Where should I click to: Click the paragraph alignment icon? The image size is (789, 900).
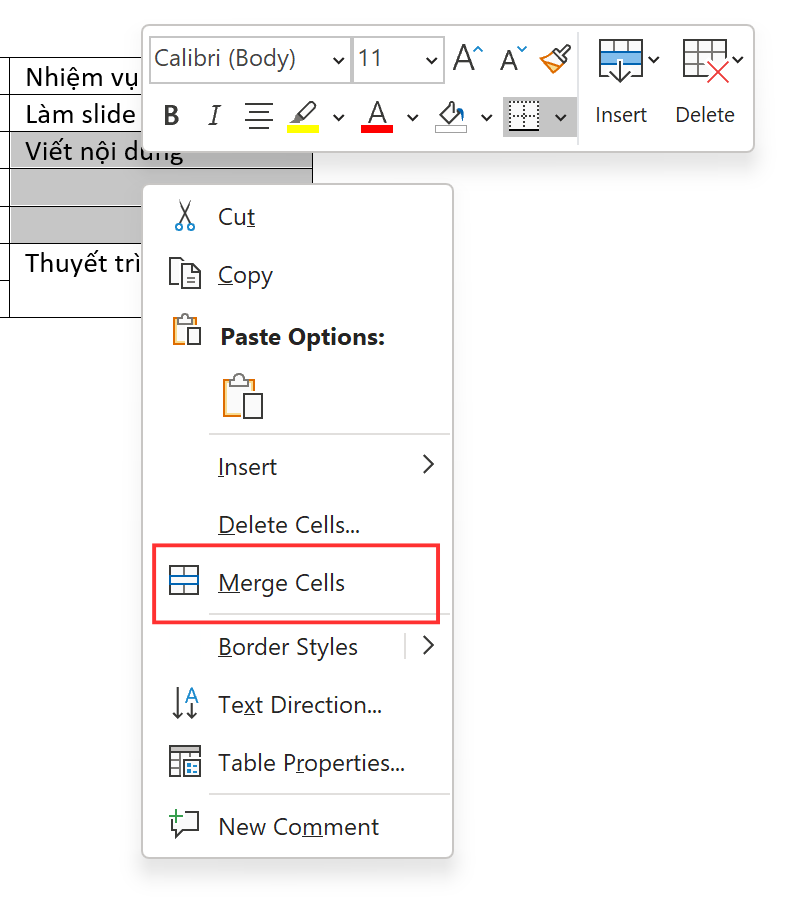click(259, 116)
